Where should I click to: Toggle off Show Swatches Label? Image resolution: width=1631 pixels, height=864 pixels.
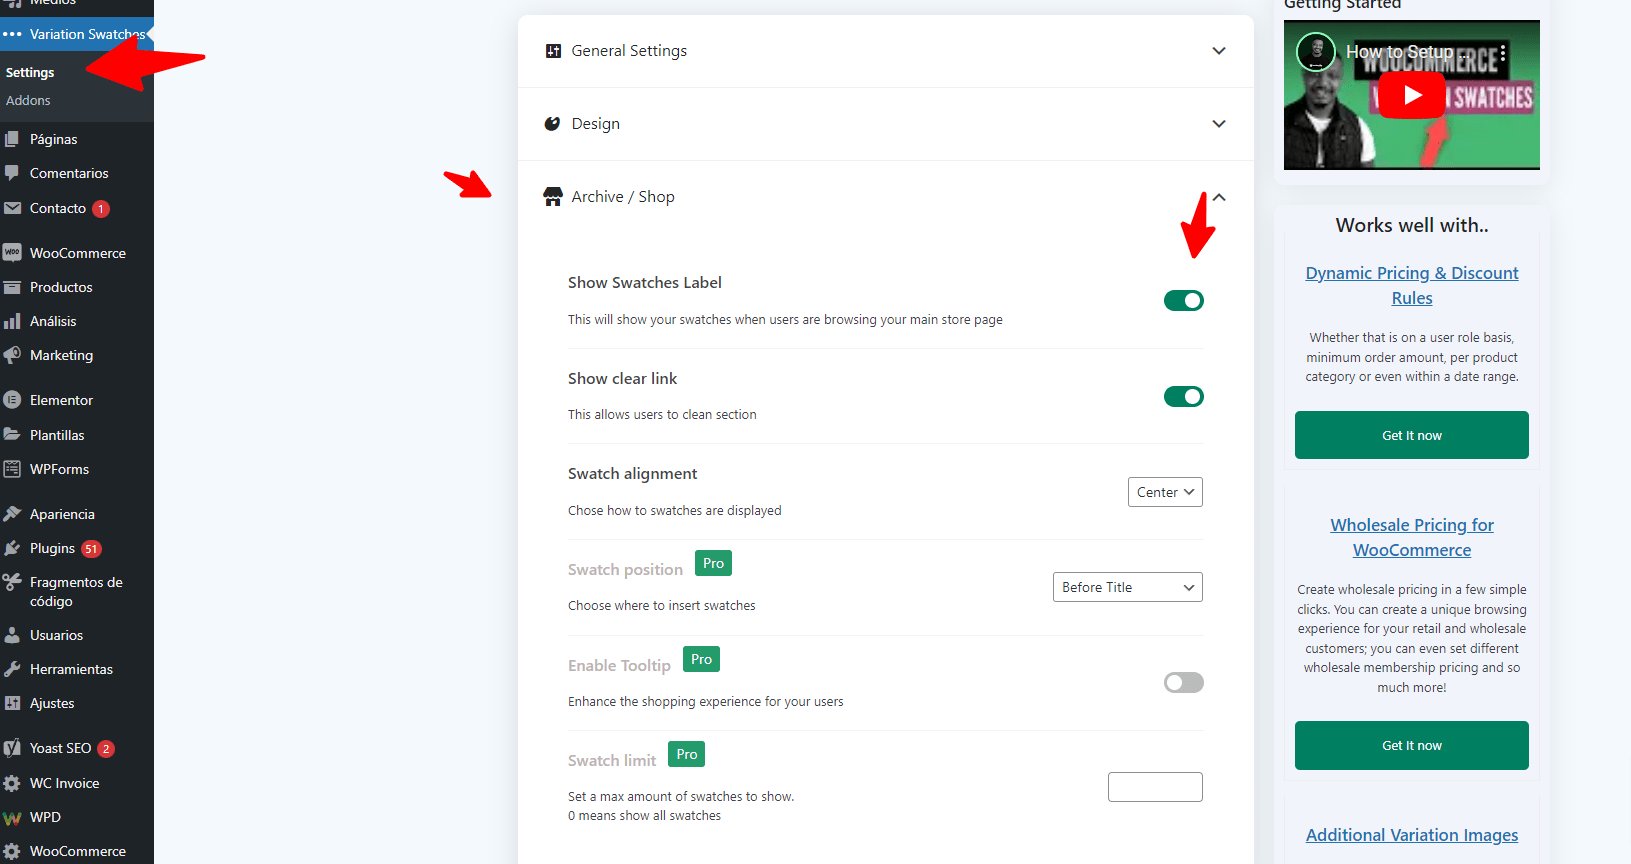[x=1184, y=301]
